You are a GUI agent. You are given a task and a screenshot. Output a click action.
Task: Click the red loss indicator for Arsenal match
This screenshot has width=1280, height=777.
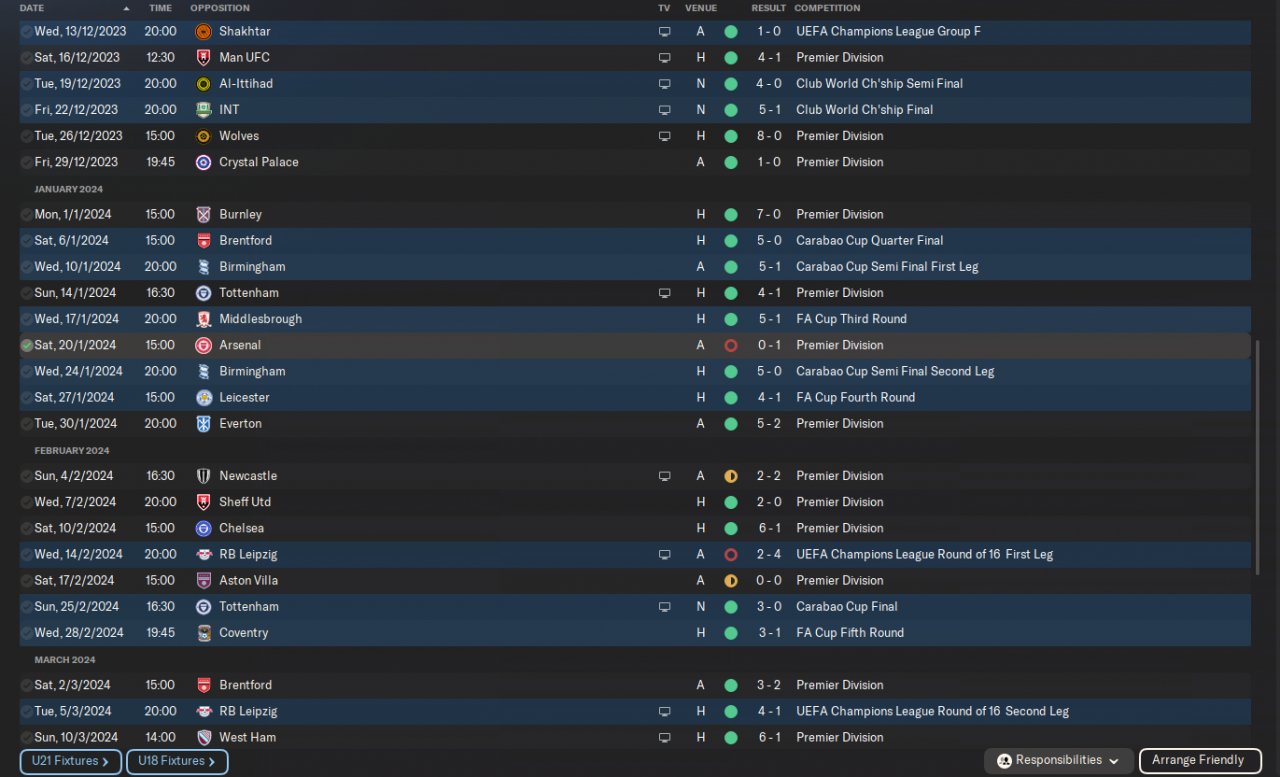tap(730, 345)
